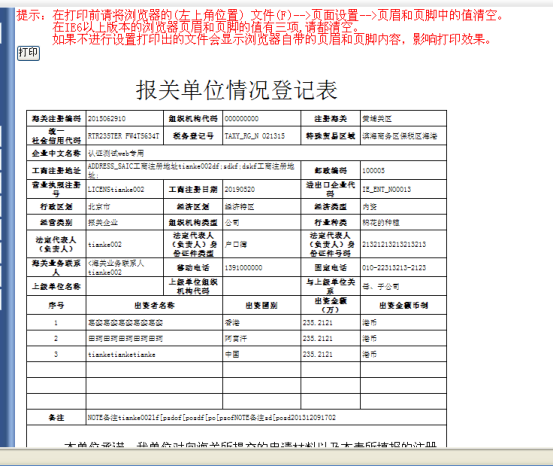This screenshot has width=554, height=466.
Task: Select the tianketianketianke investor name
Action: (x=122, y=354)
